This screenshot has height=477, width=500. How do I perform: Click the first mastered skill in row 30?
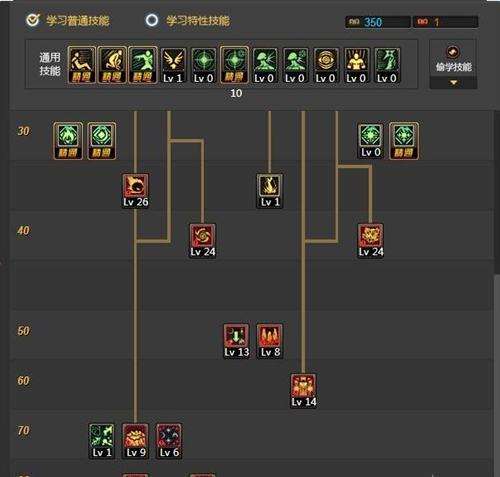[x=68, y=141]
